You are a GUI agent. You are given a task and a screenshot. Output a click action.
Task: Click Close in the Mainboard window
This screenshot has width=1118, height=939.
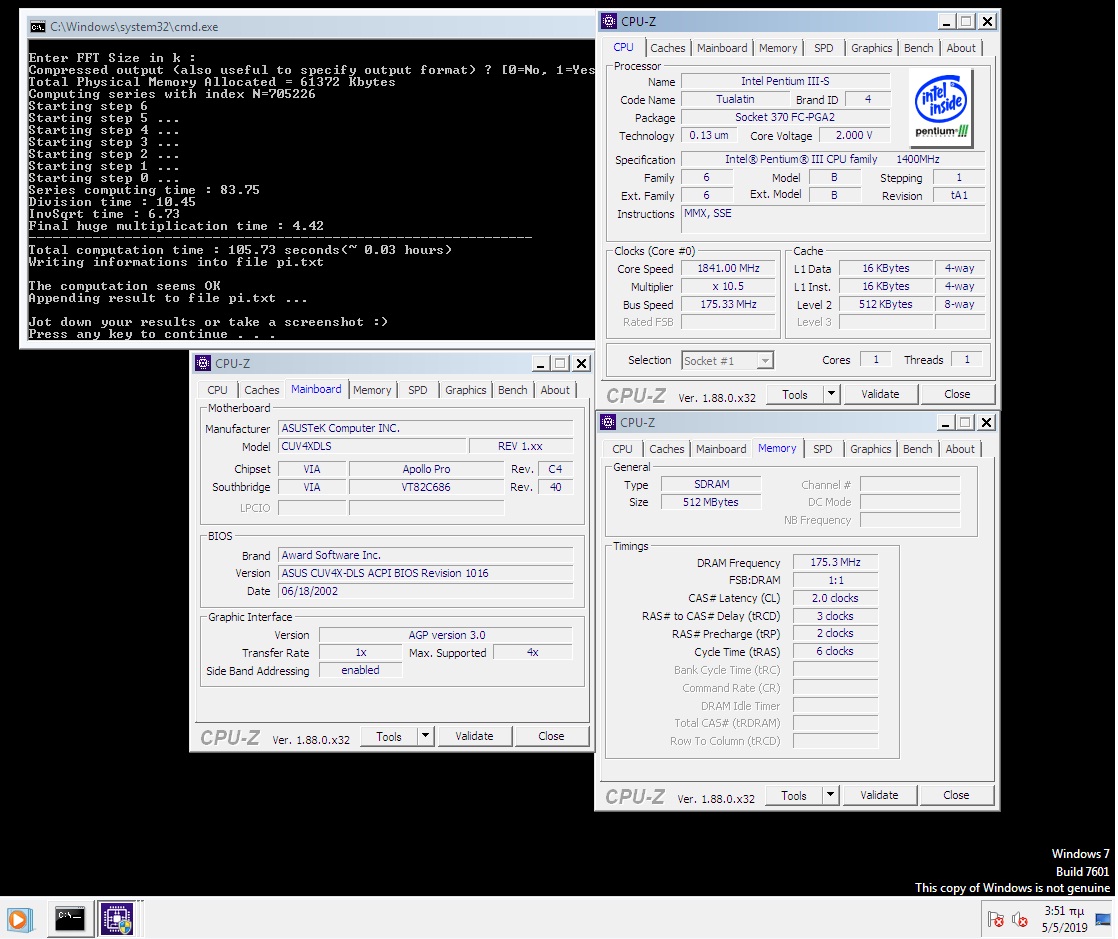(551, 736)
